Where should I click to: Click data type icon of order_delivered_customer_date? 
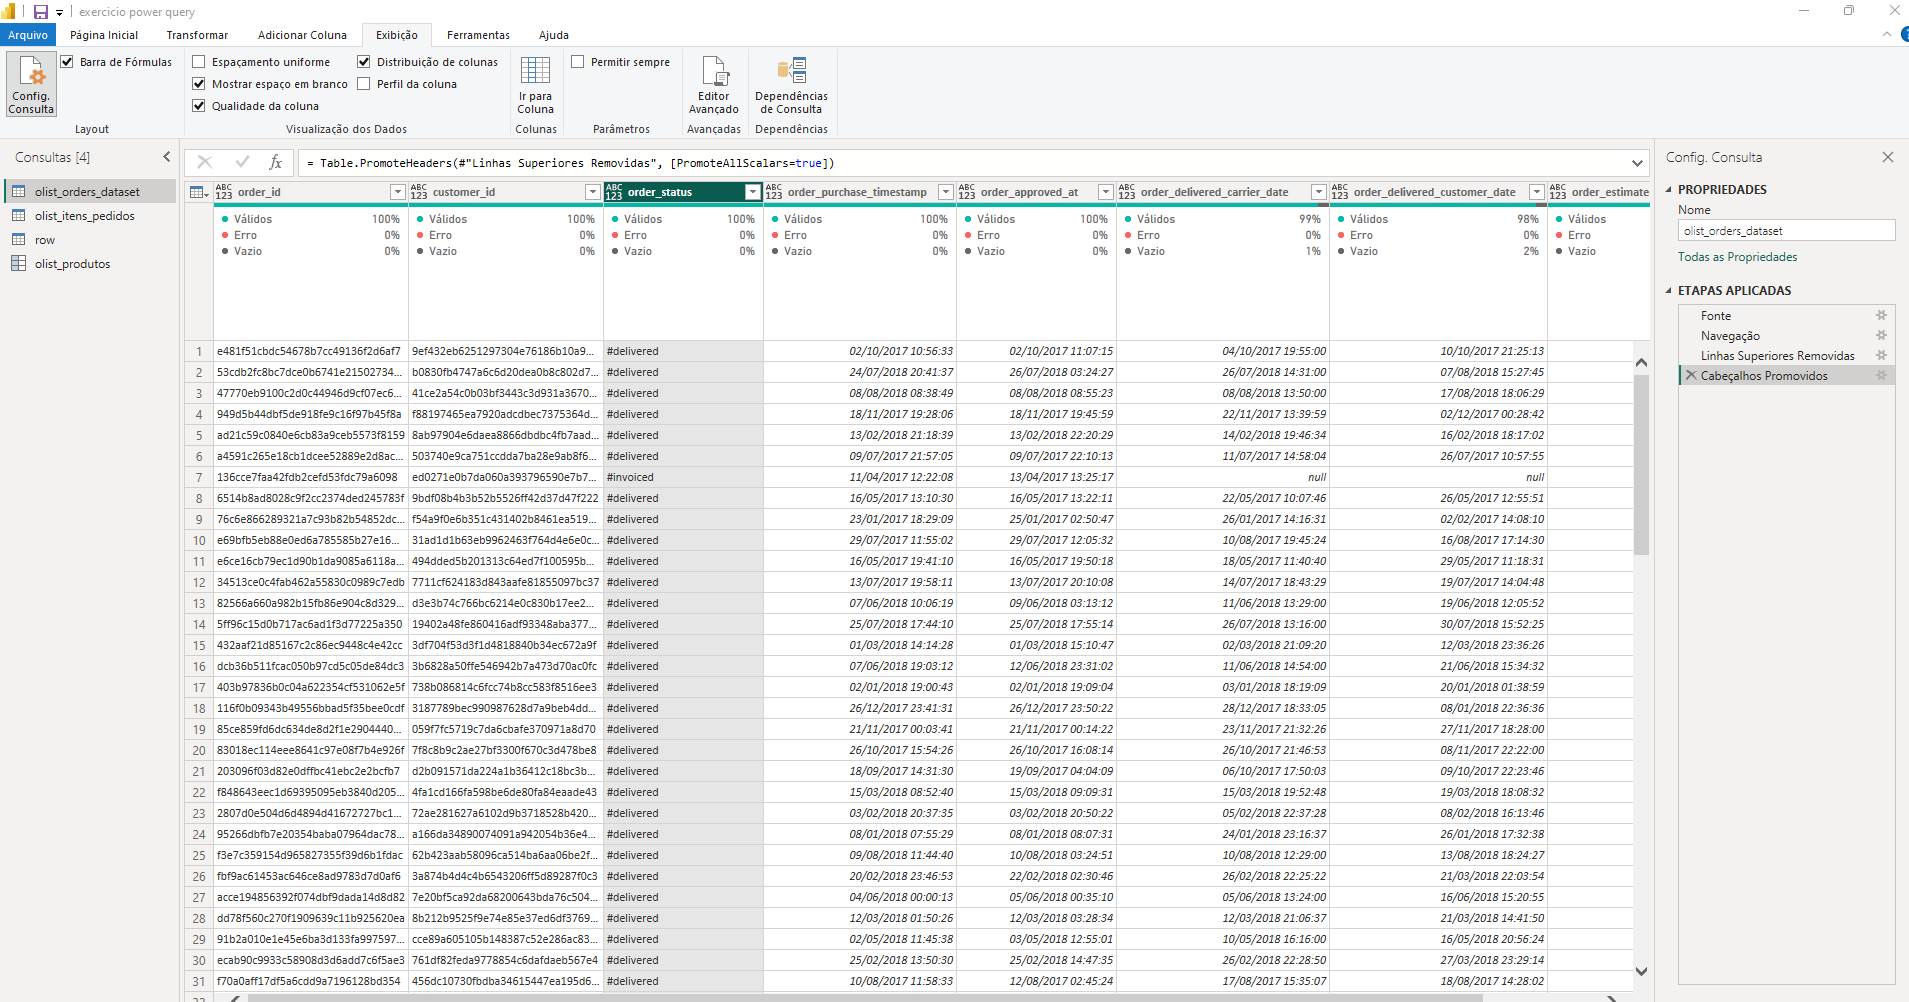pyautogui.click(x=1340, y=192)
